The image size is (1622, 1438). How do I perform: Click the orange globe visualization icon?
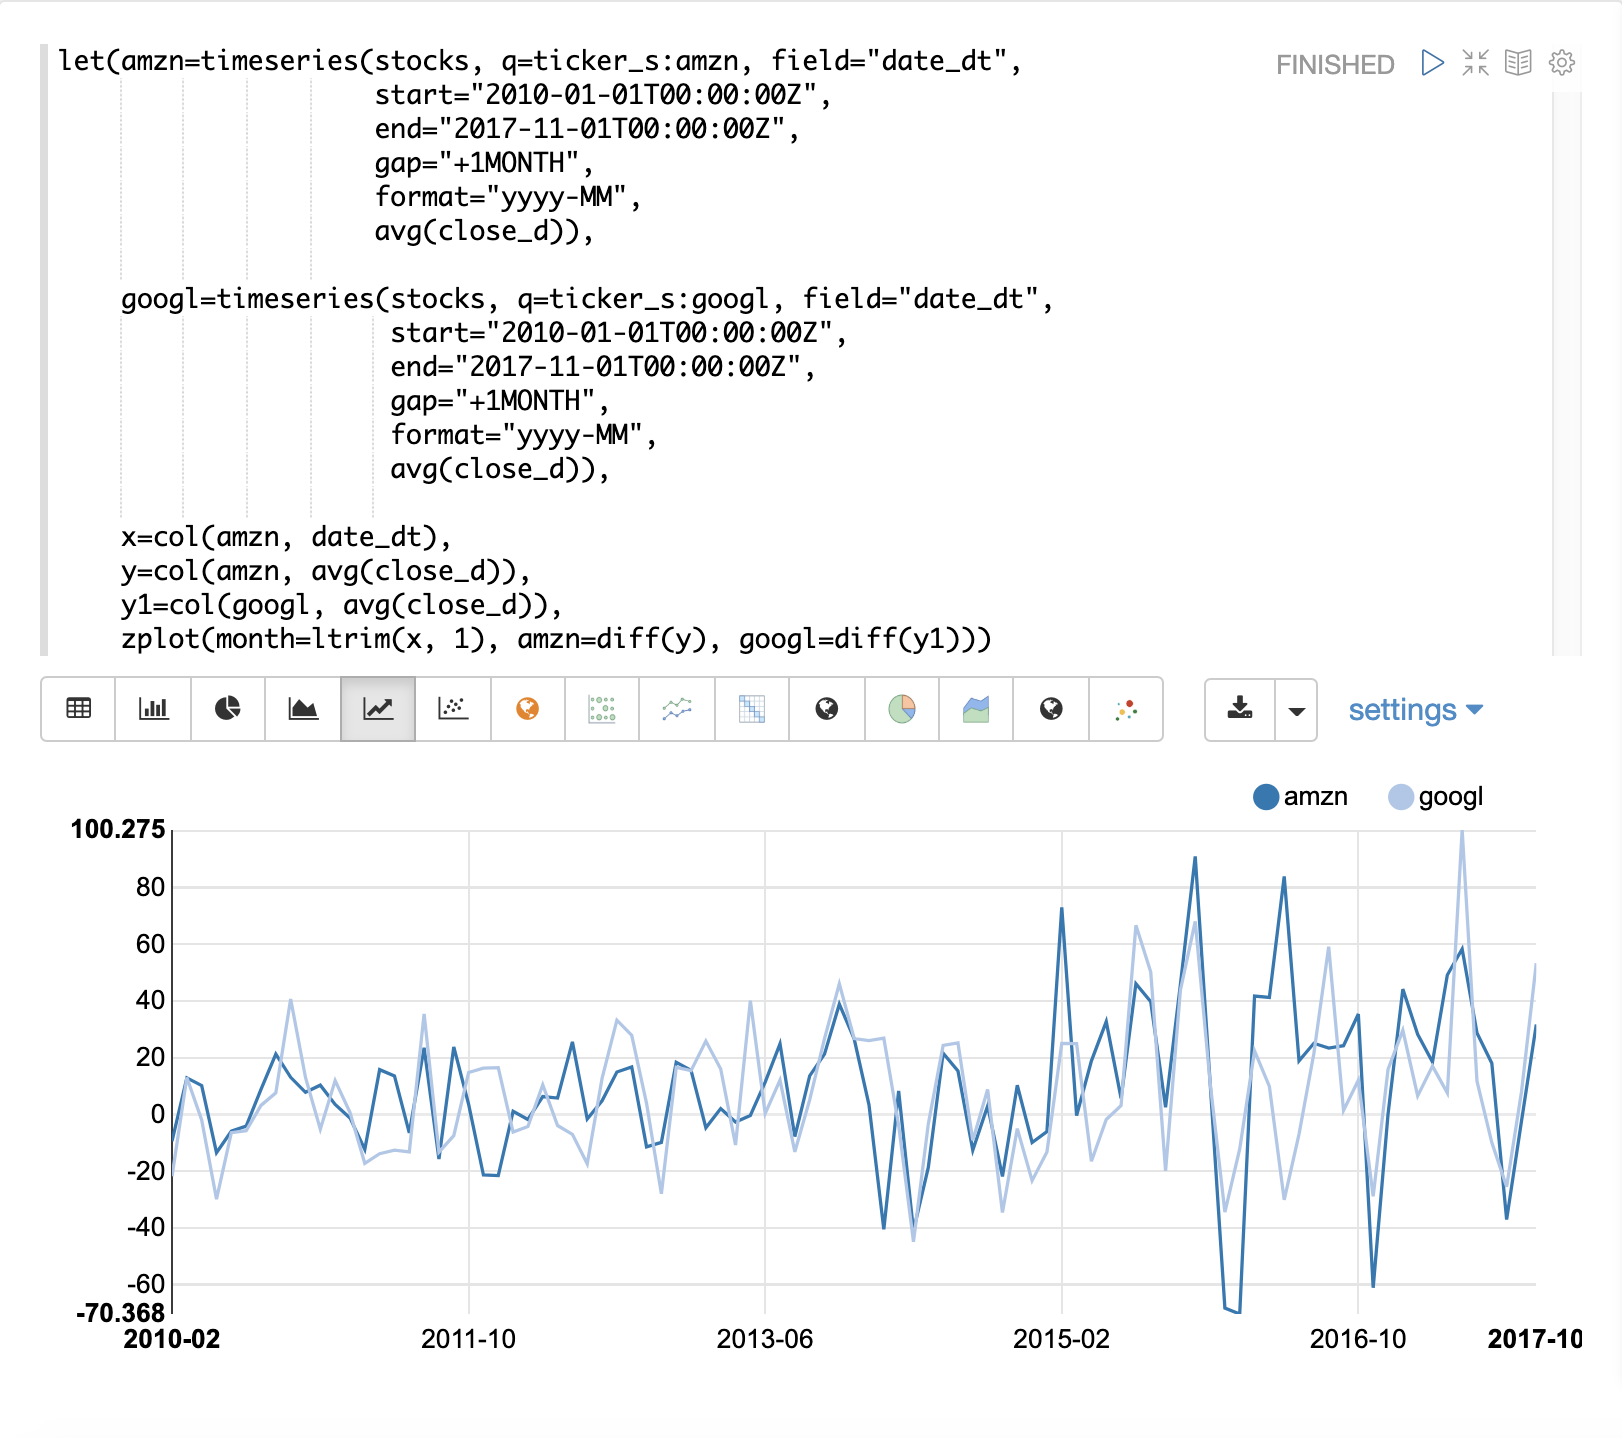coord(528,709)
